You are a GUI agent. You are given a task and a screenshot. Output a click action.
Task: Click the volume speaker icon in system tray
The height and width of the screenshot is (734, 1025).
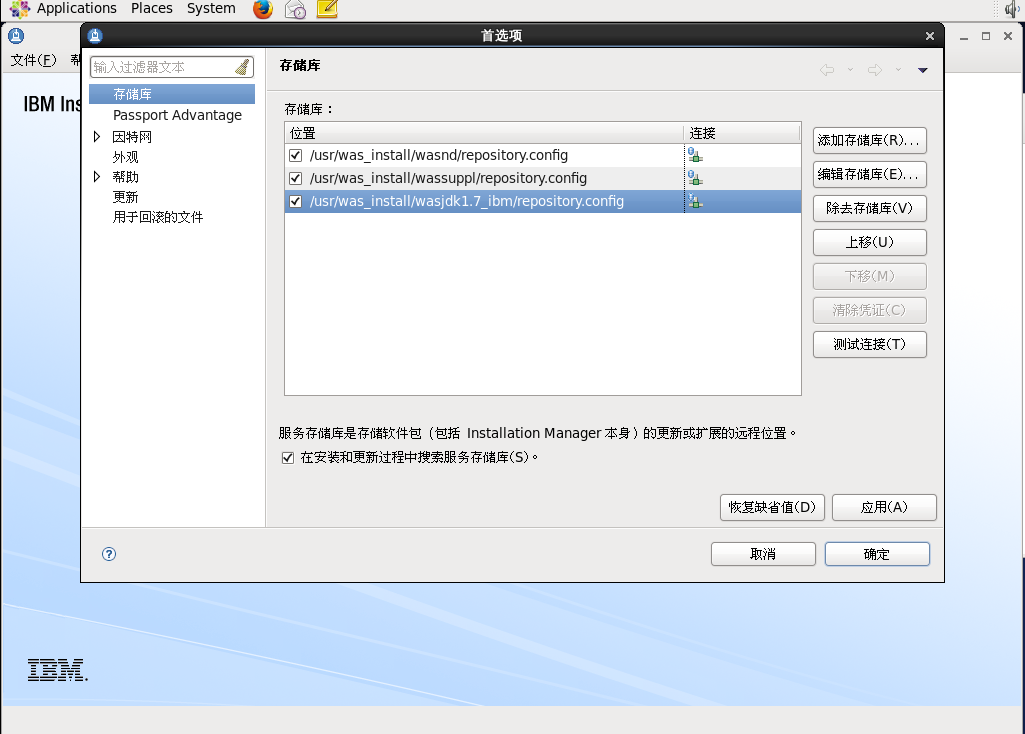[x=1012, y=8]
